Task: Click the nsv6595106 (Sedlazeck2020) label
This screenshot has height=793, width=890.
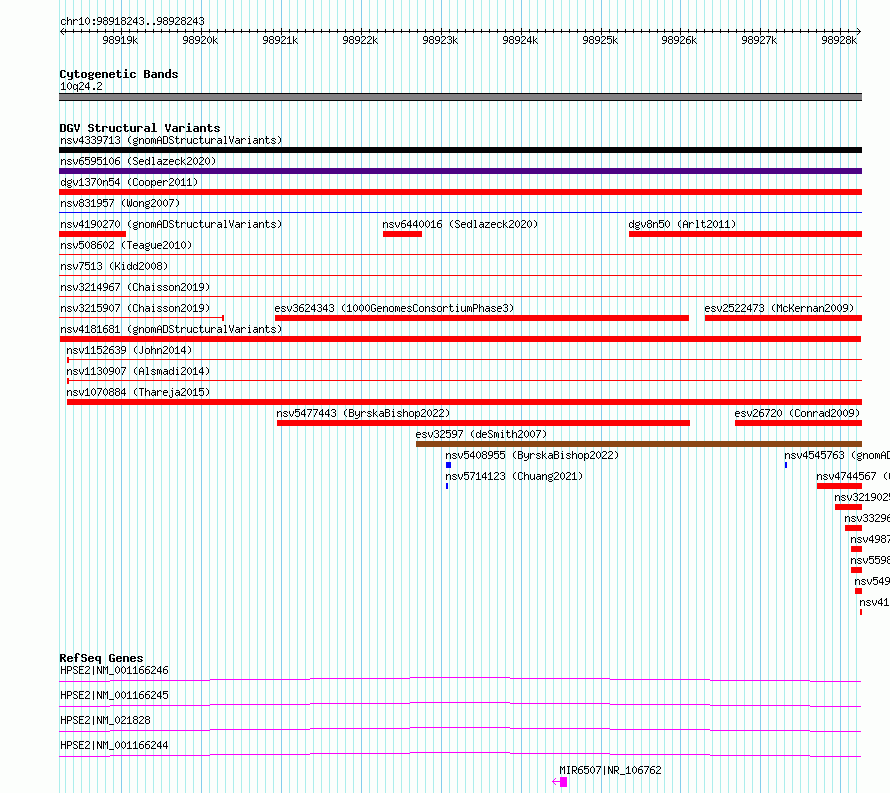Action: 138,161
